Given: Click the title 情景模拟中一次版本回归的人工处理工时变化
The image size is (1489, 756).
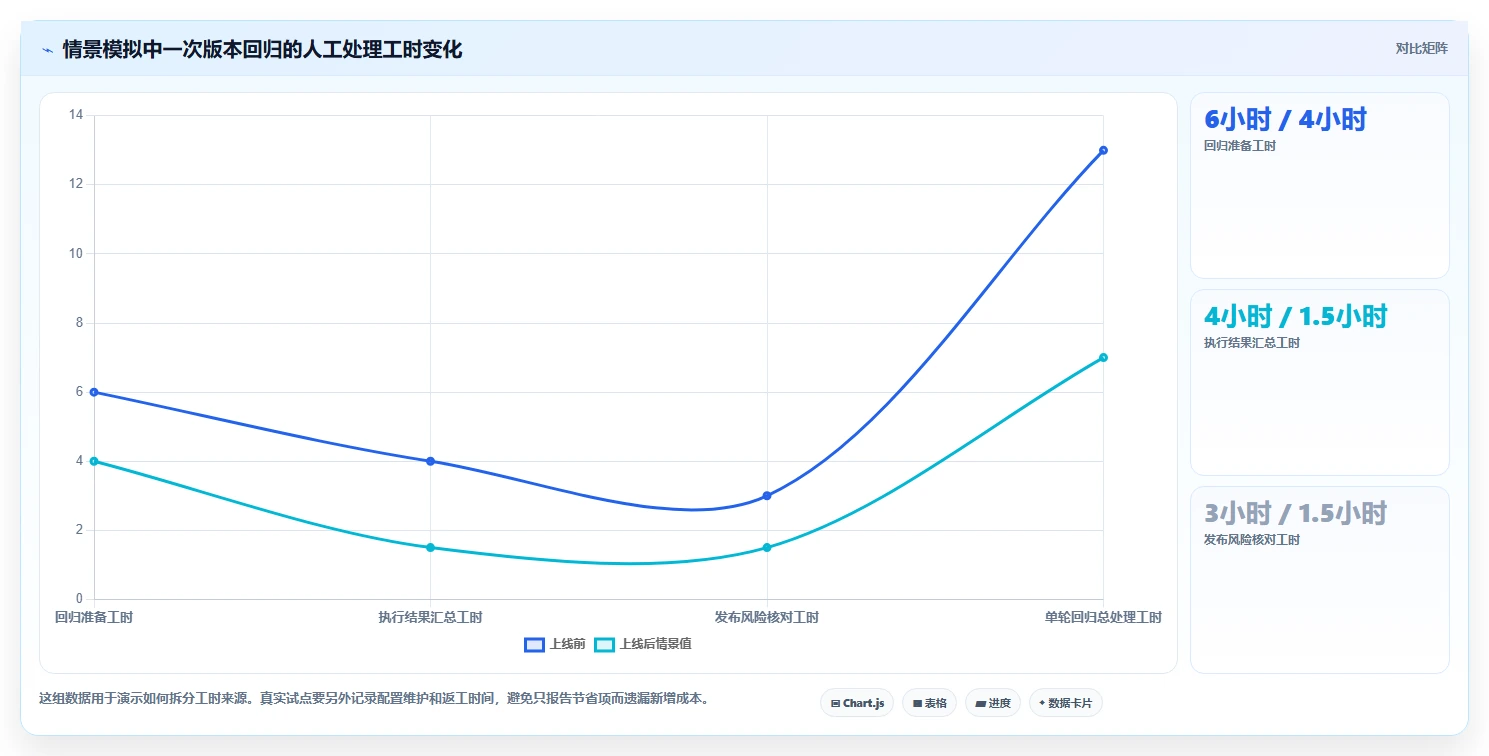Looking at the screenshot, I should (x=262, y=49).
